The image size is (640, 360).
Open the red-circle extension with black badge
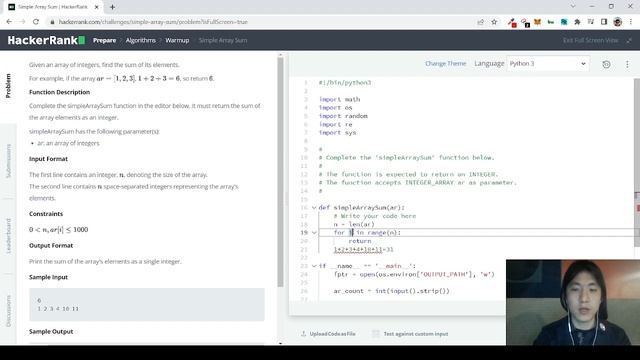525,22
